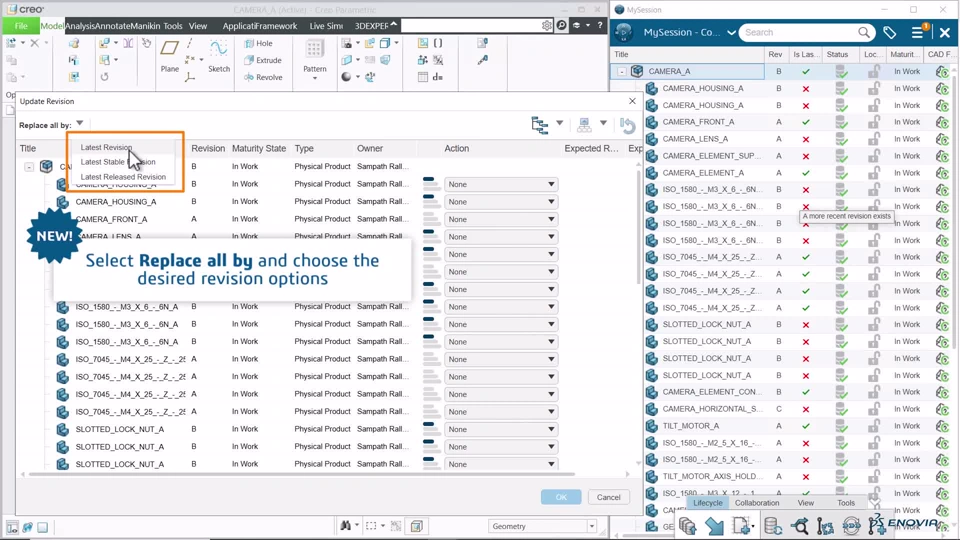Click the Creo command search icon
The width and height of the screenshot is (960, 540).
coord(561,25)
